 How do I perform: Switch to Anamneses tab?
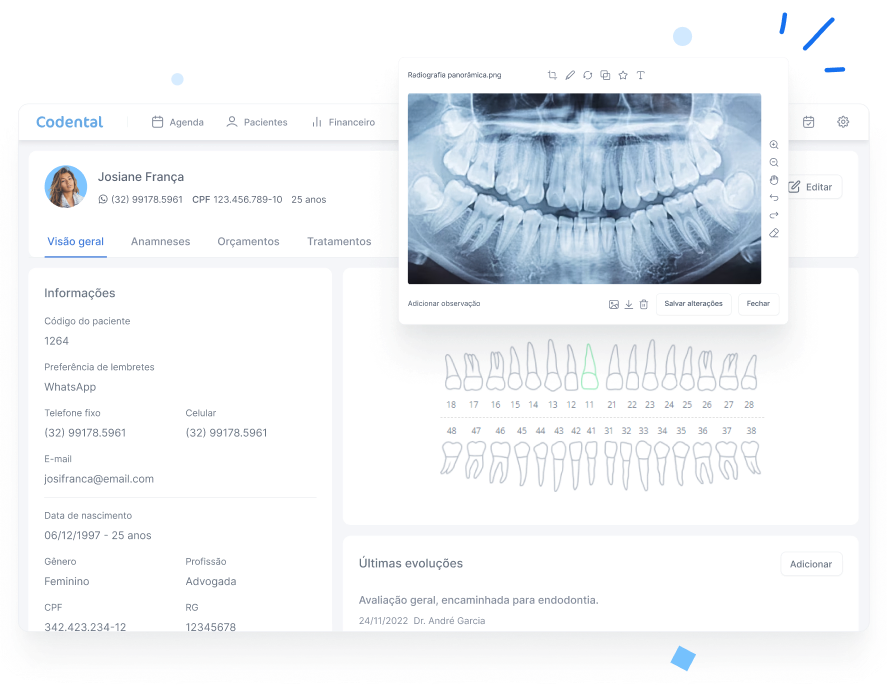(161, 242)
